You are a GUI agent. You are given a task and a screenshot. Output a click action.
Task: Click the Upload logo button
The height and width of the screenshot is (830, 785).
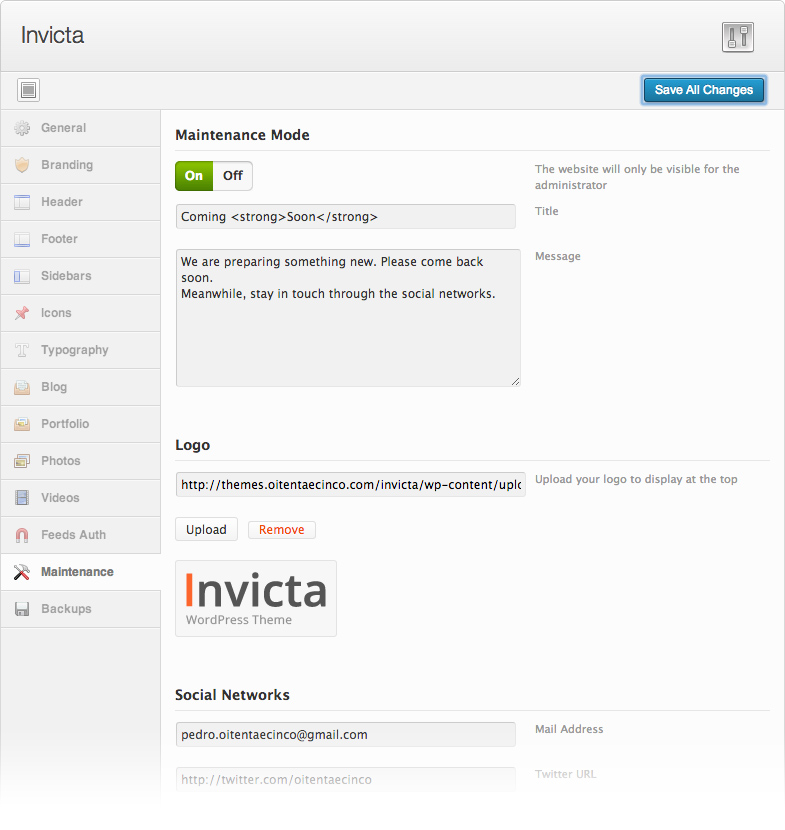pos(206,530)
